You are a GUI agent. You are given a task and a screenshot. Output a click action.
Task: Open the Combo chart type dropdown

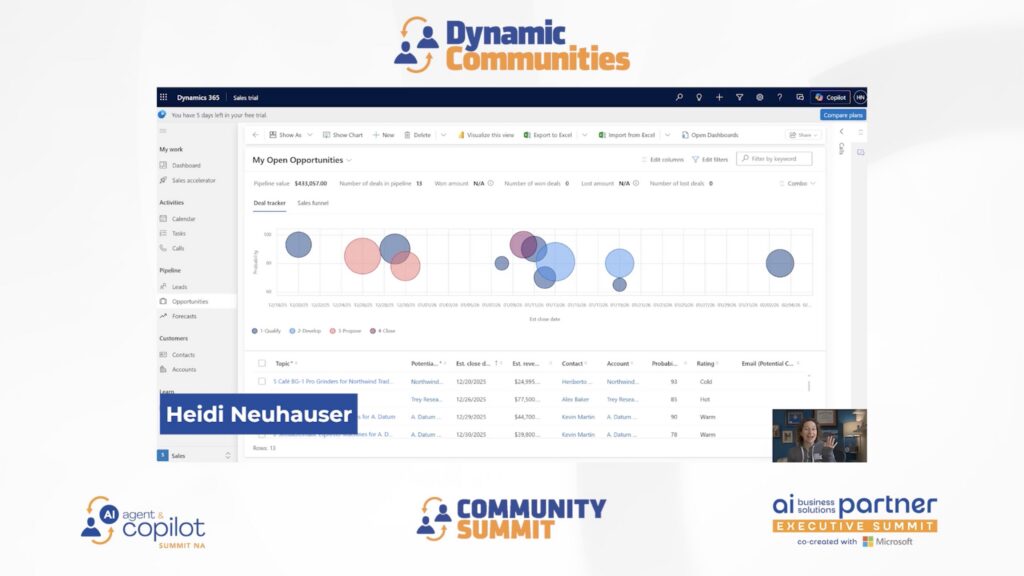tap(797, 184)
